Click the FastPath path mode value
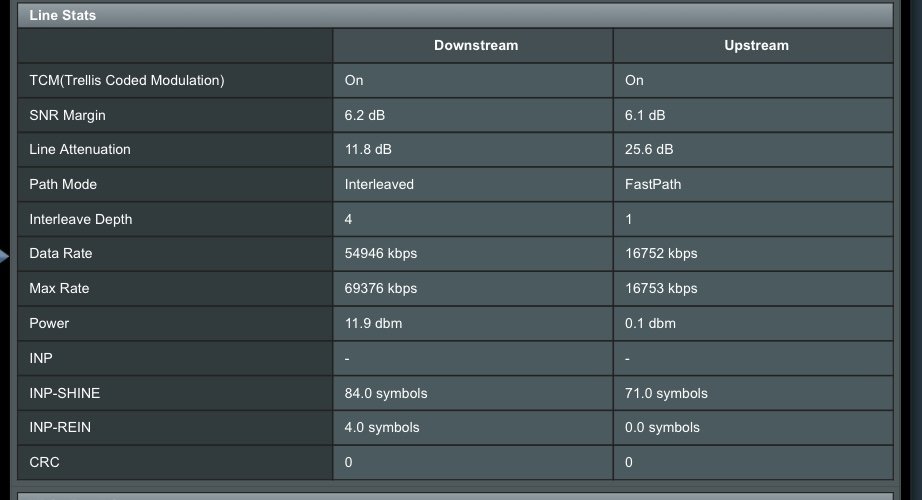922x500 pixels. [x=654, y=185]
